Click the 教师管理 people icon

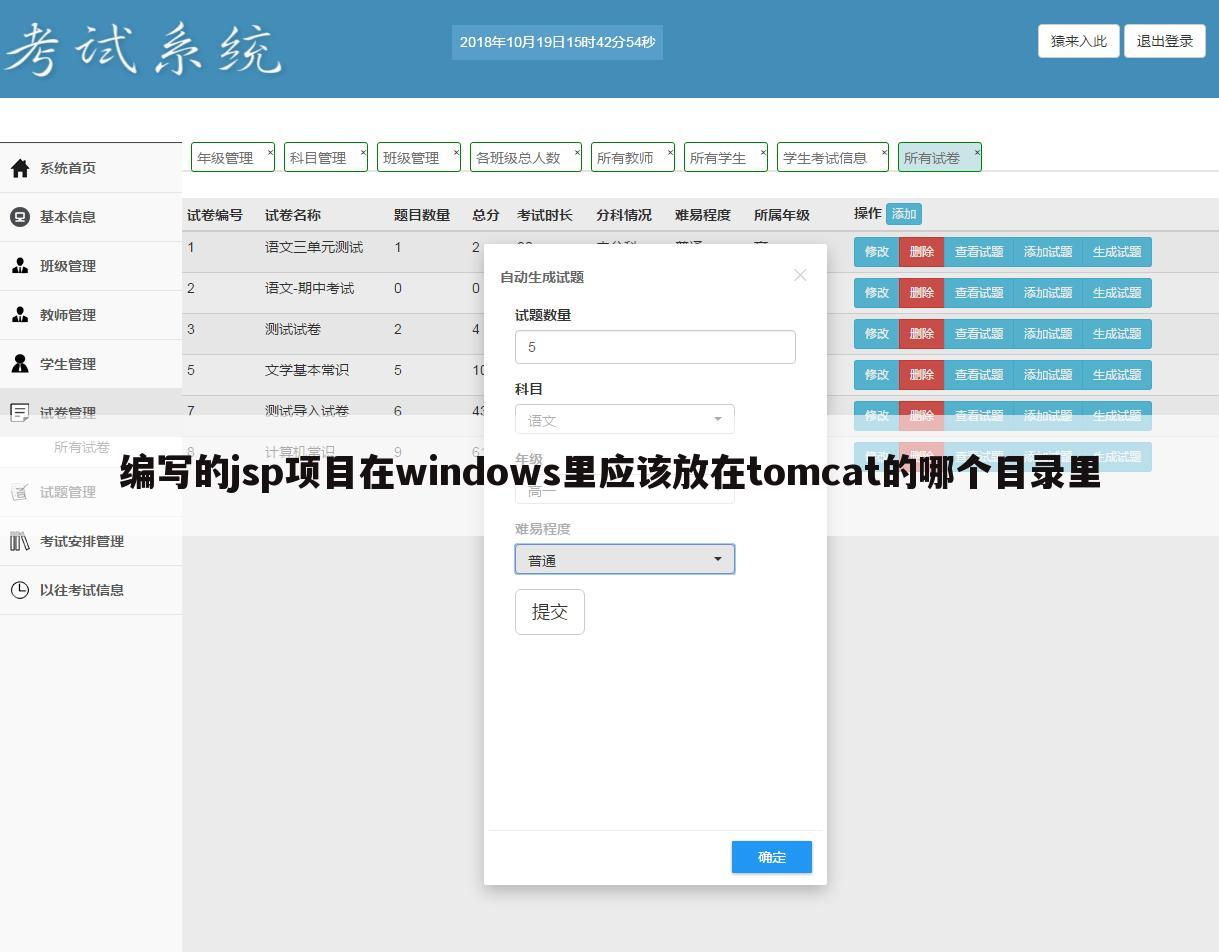coord(20,315)
